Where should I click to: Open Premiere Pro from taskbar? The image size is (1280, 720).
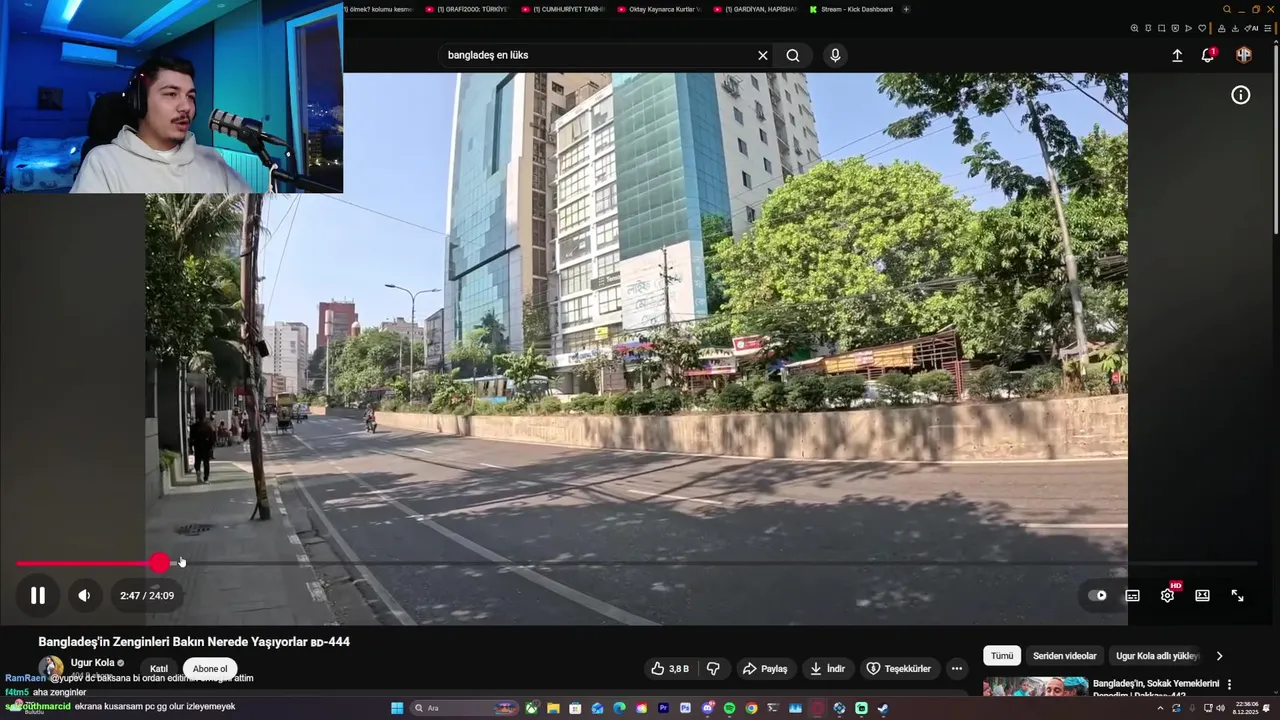(663, 708)
